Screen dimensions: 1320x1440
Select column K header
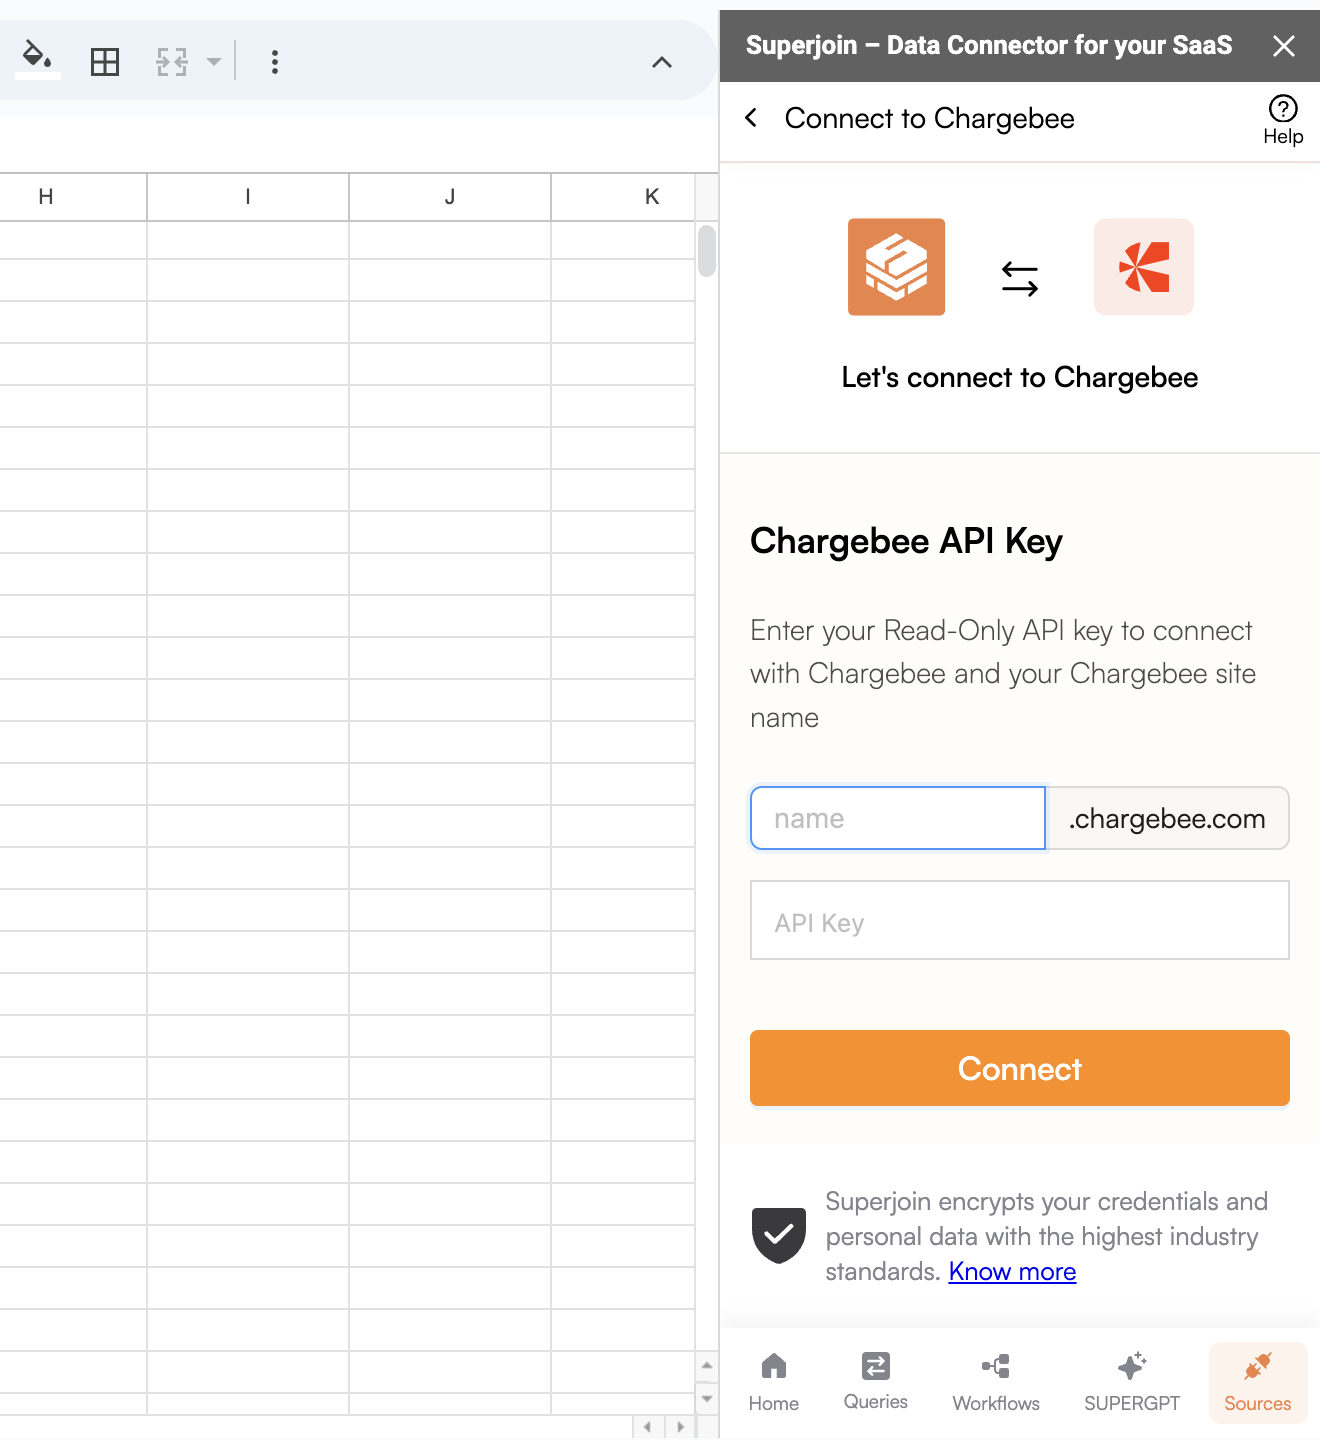(x=623, y=197)
